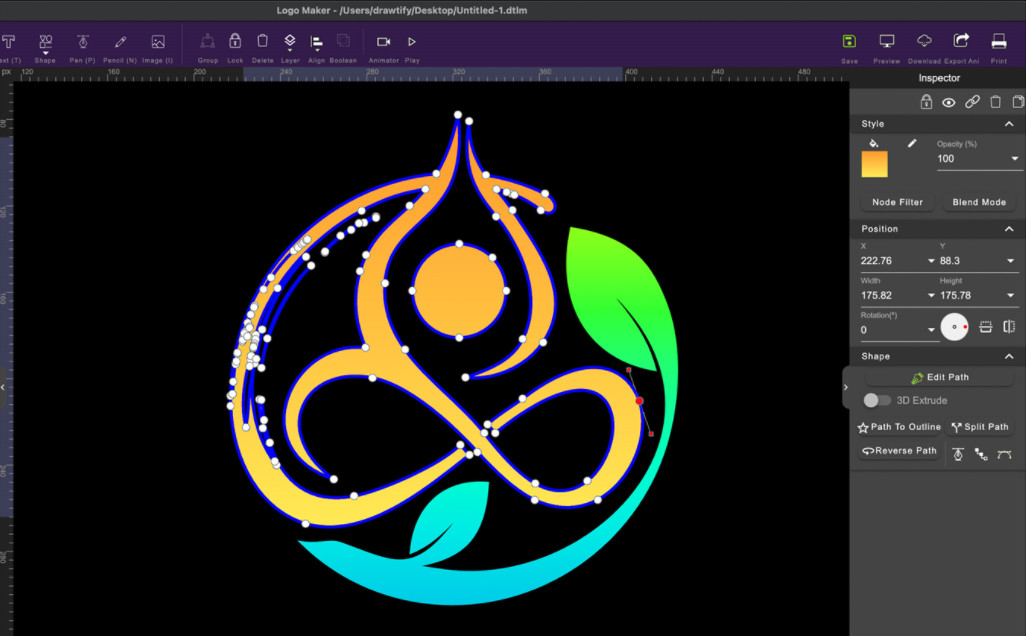Click the Download cloud icon

pos(924,41)
